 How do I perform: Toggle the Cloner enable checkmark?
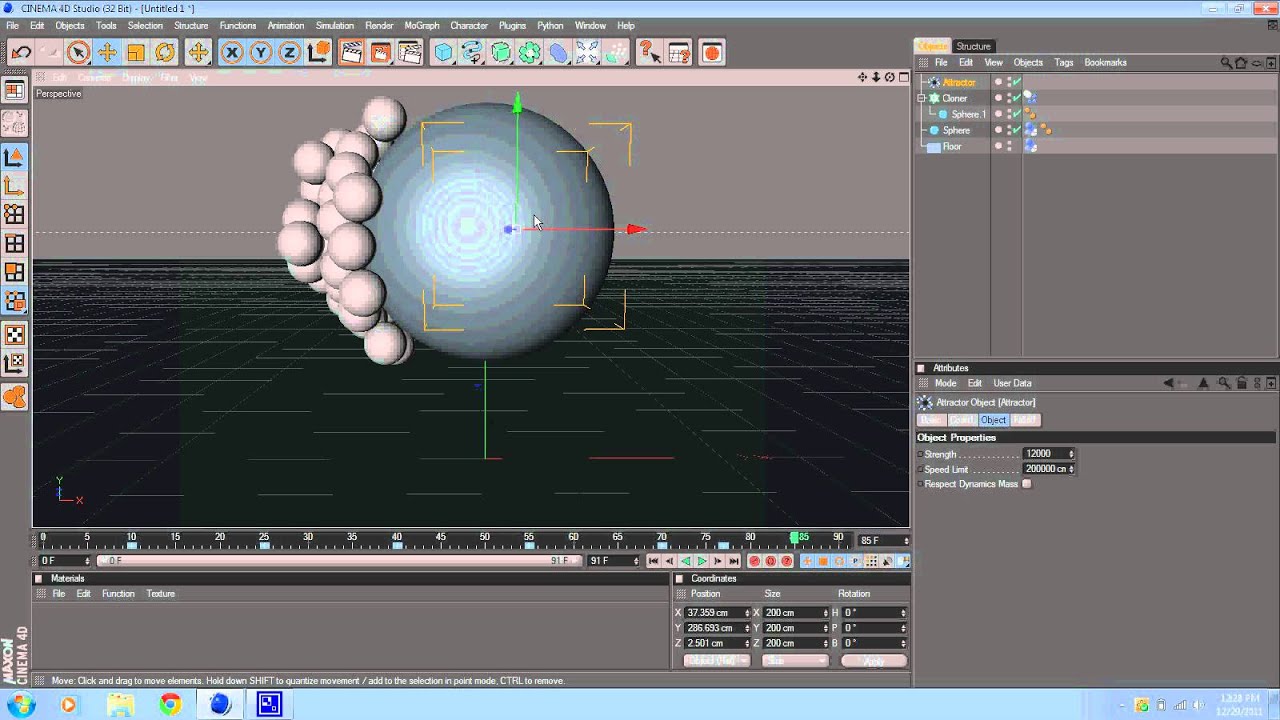[x=1017, y=98]
